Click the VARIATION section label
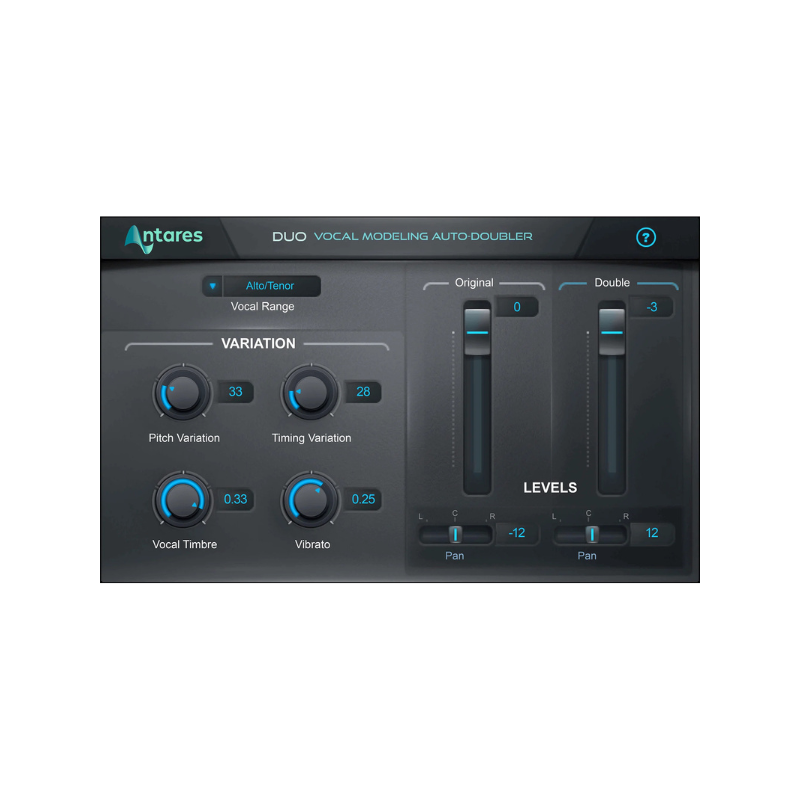 tap(257, 343)
